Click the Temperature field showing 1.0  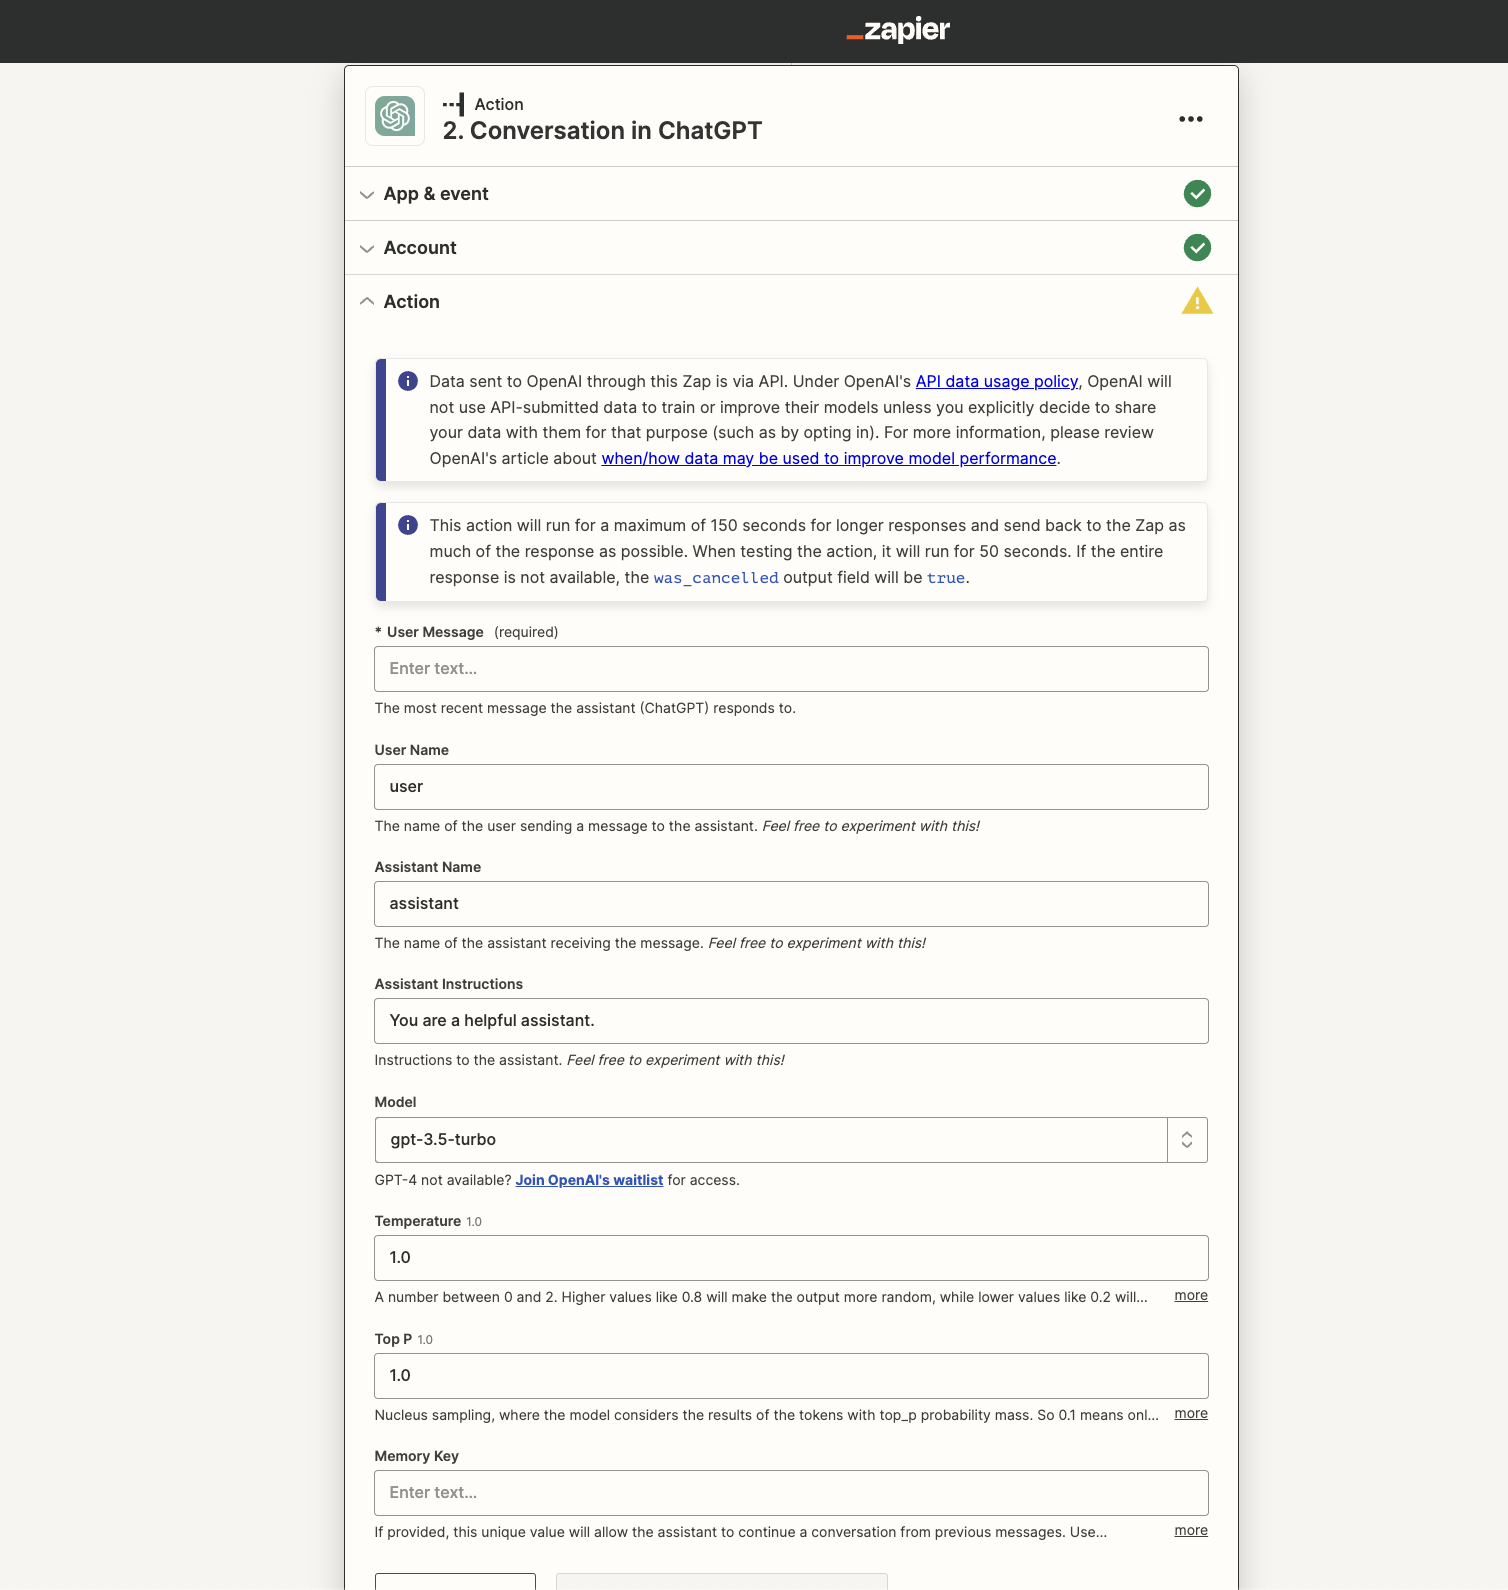pyautogui.click(x=791, y=1258)
